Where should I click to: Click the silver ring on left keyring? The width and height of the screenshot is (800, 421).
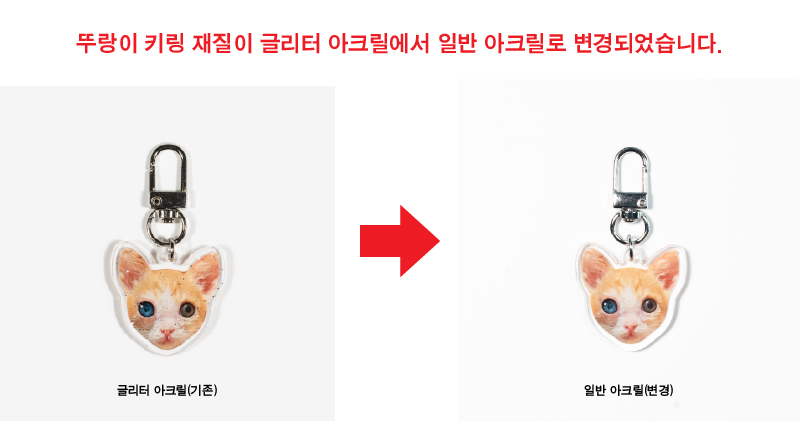(167, 226)
